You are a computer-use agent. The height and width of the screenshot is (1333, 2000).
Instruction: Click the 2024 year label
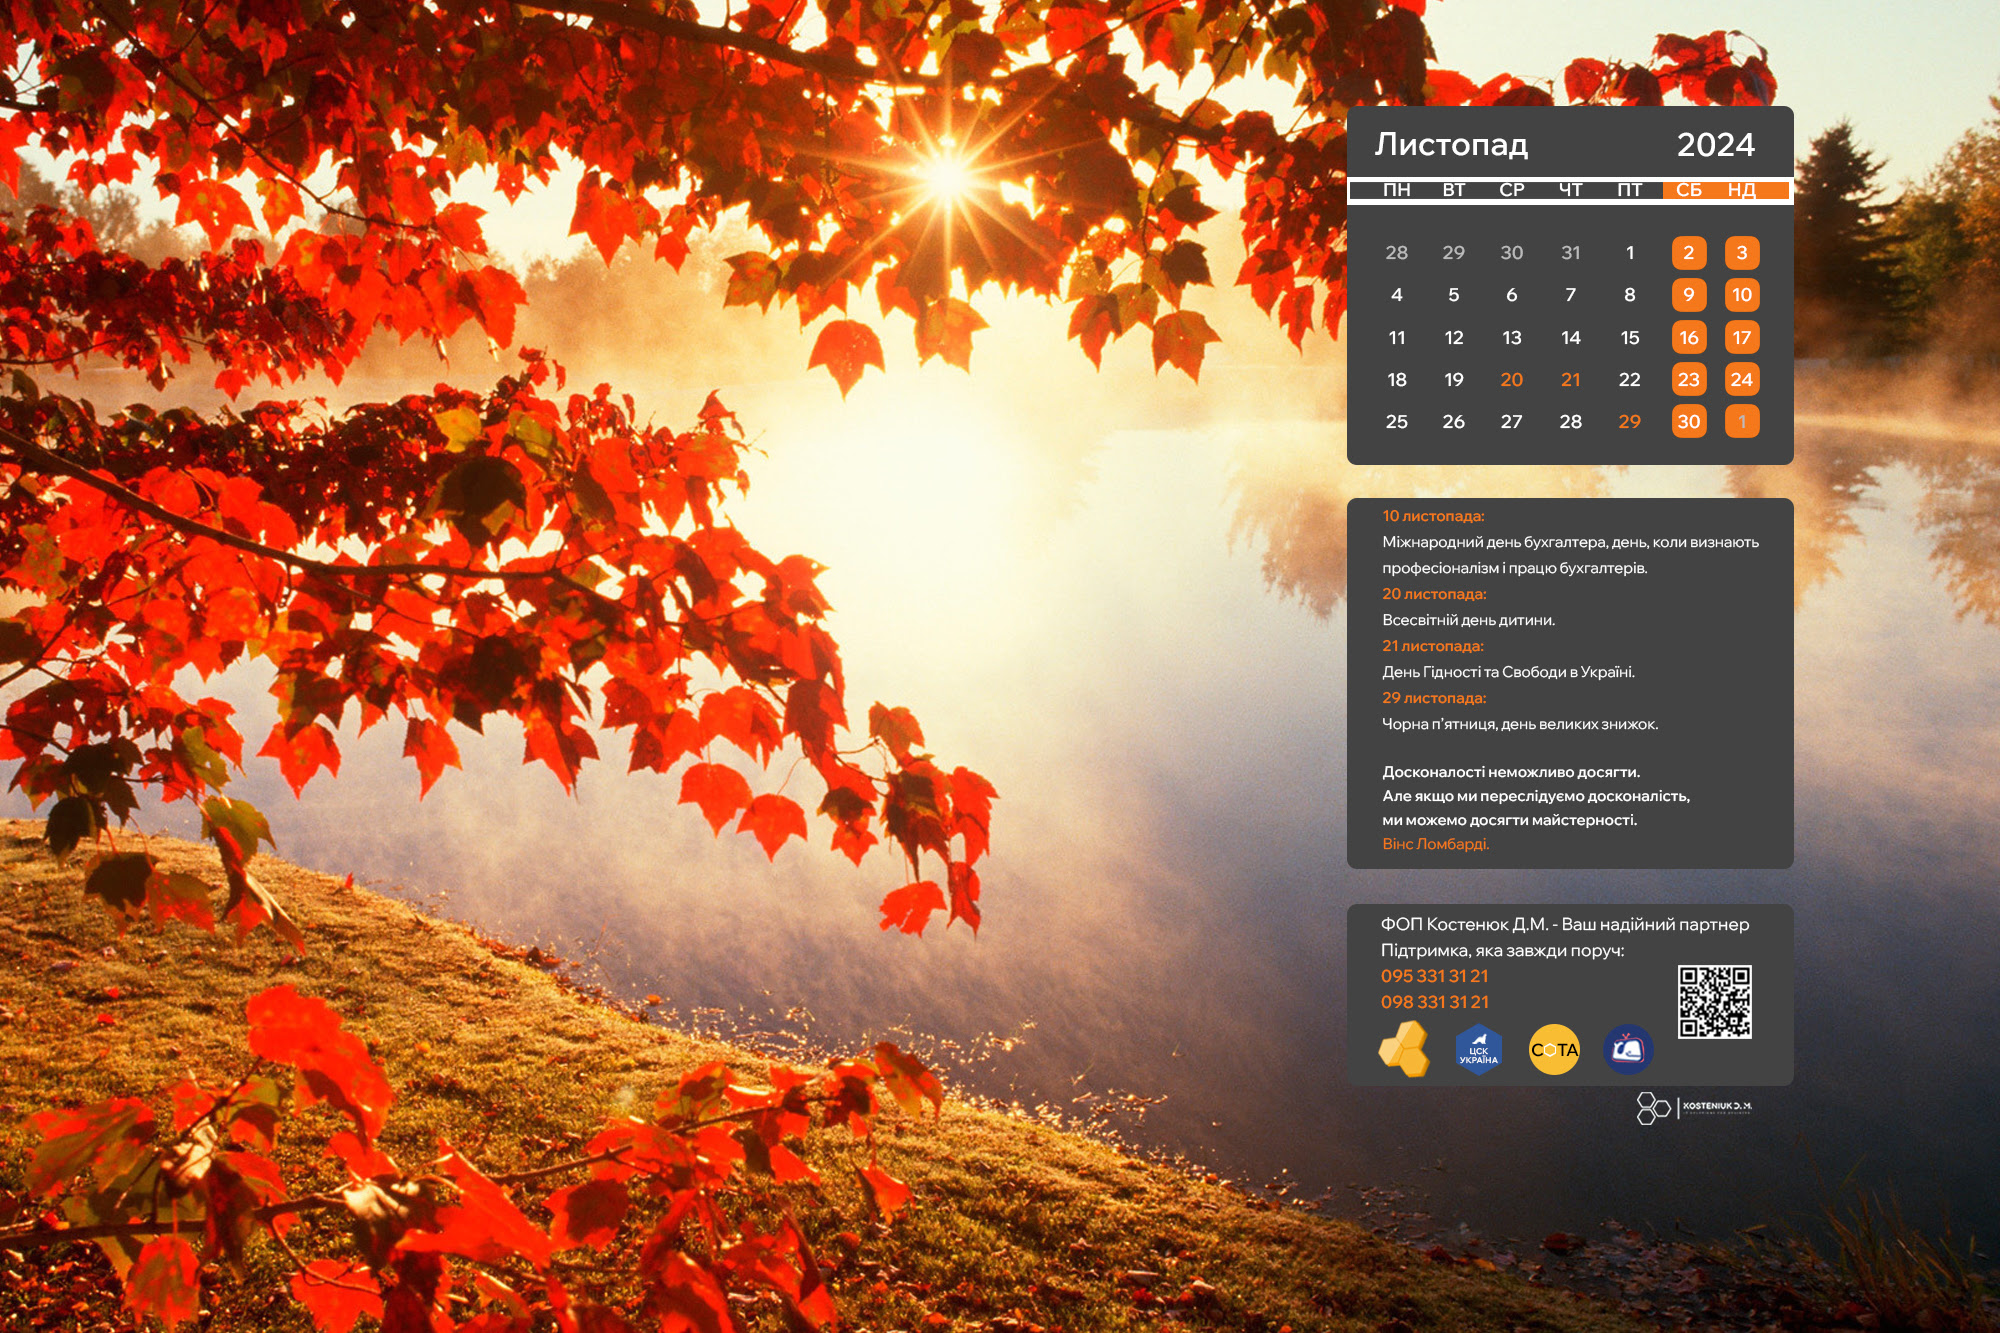tap(1716, 145)
